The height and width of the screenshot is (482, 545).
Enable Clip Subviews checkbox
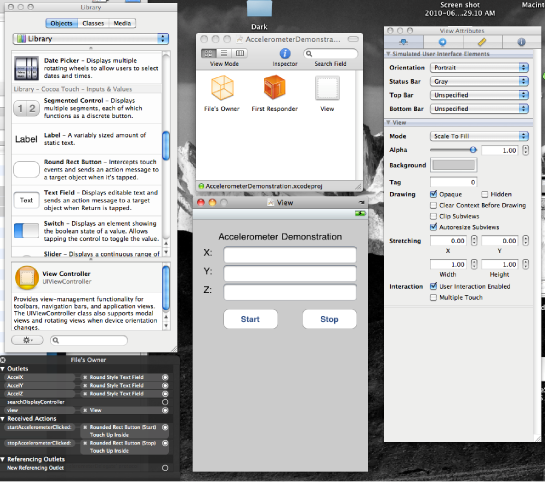(x=433, y=216)
